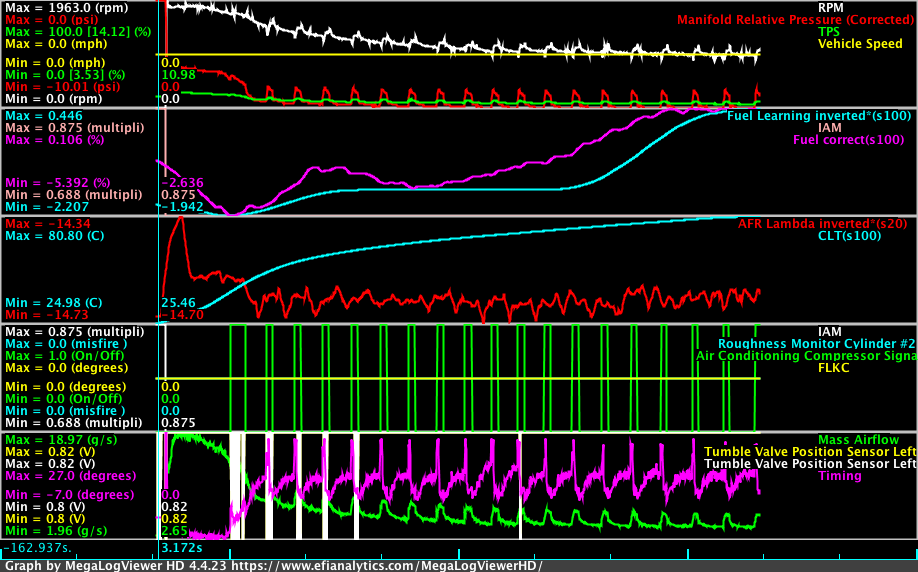Click the yellow Tumble Valve Position Sensor label
The width and height of the screenshot is (918, 572).
tap(810, 451)
